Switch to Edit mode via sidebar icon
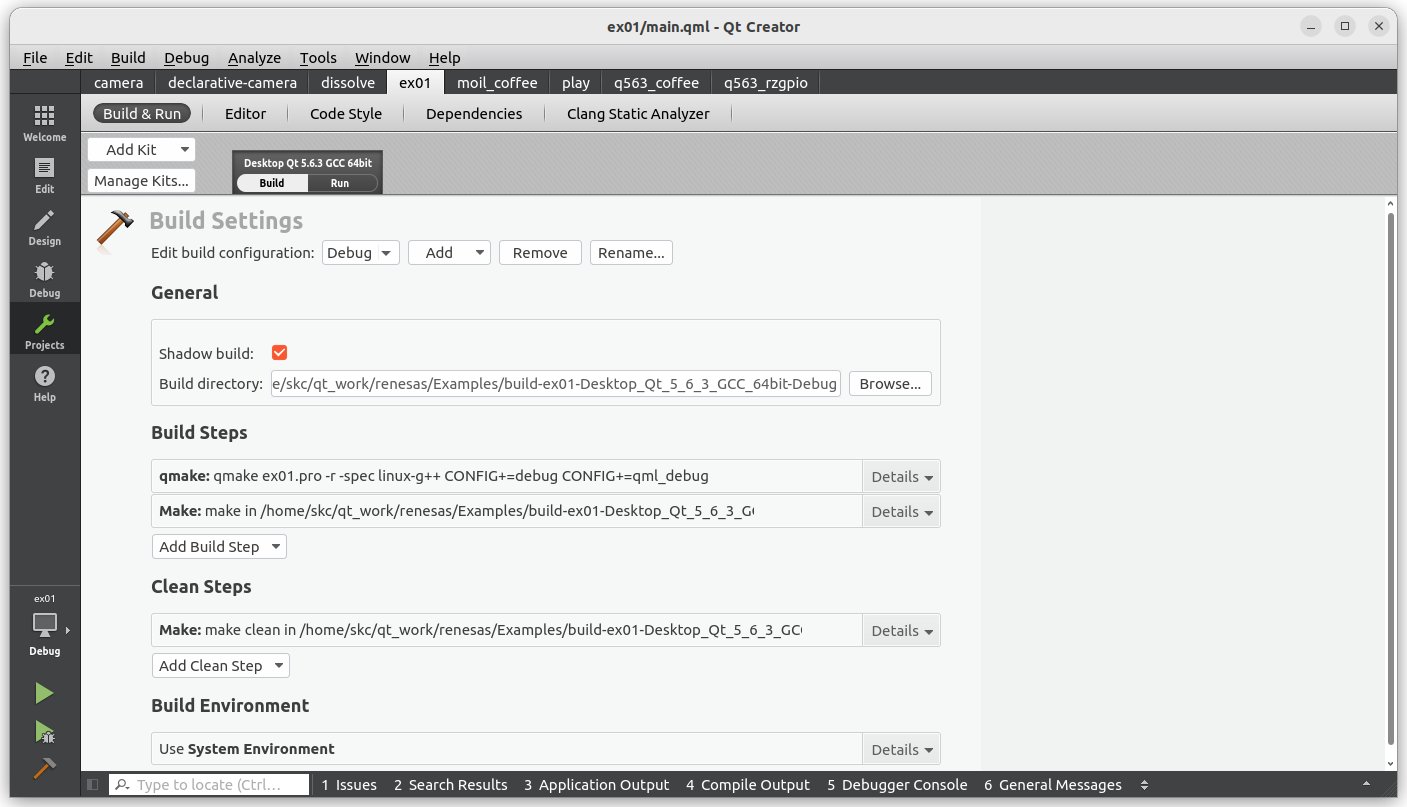The width and height of the screenshot is (1407, 807). coord(44,172)
